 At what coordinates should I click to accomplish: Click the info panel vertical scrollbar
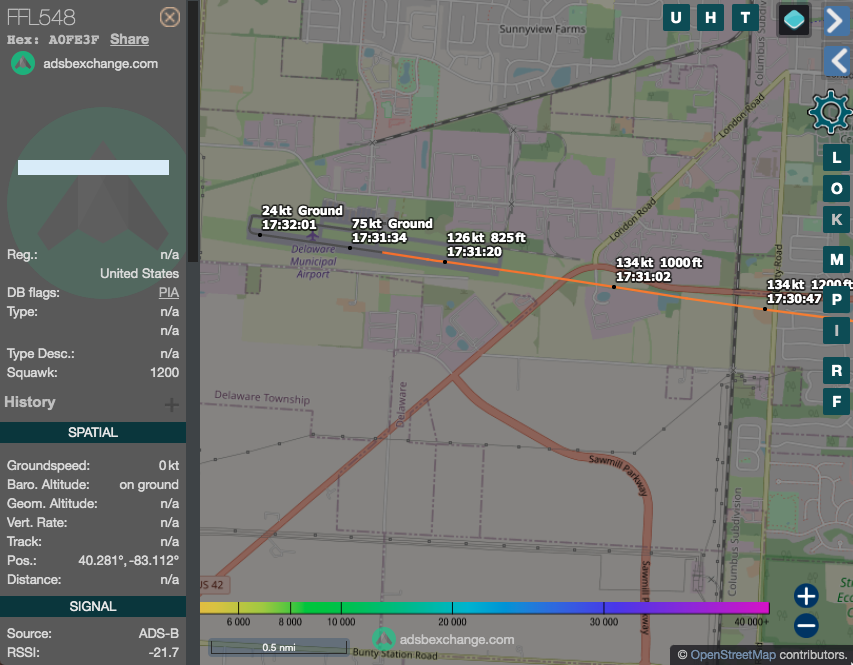(x=193, y=133)
